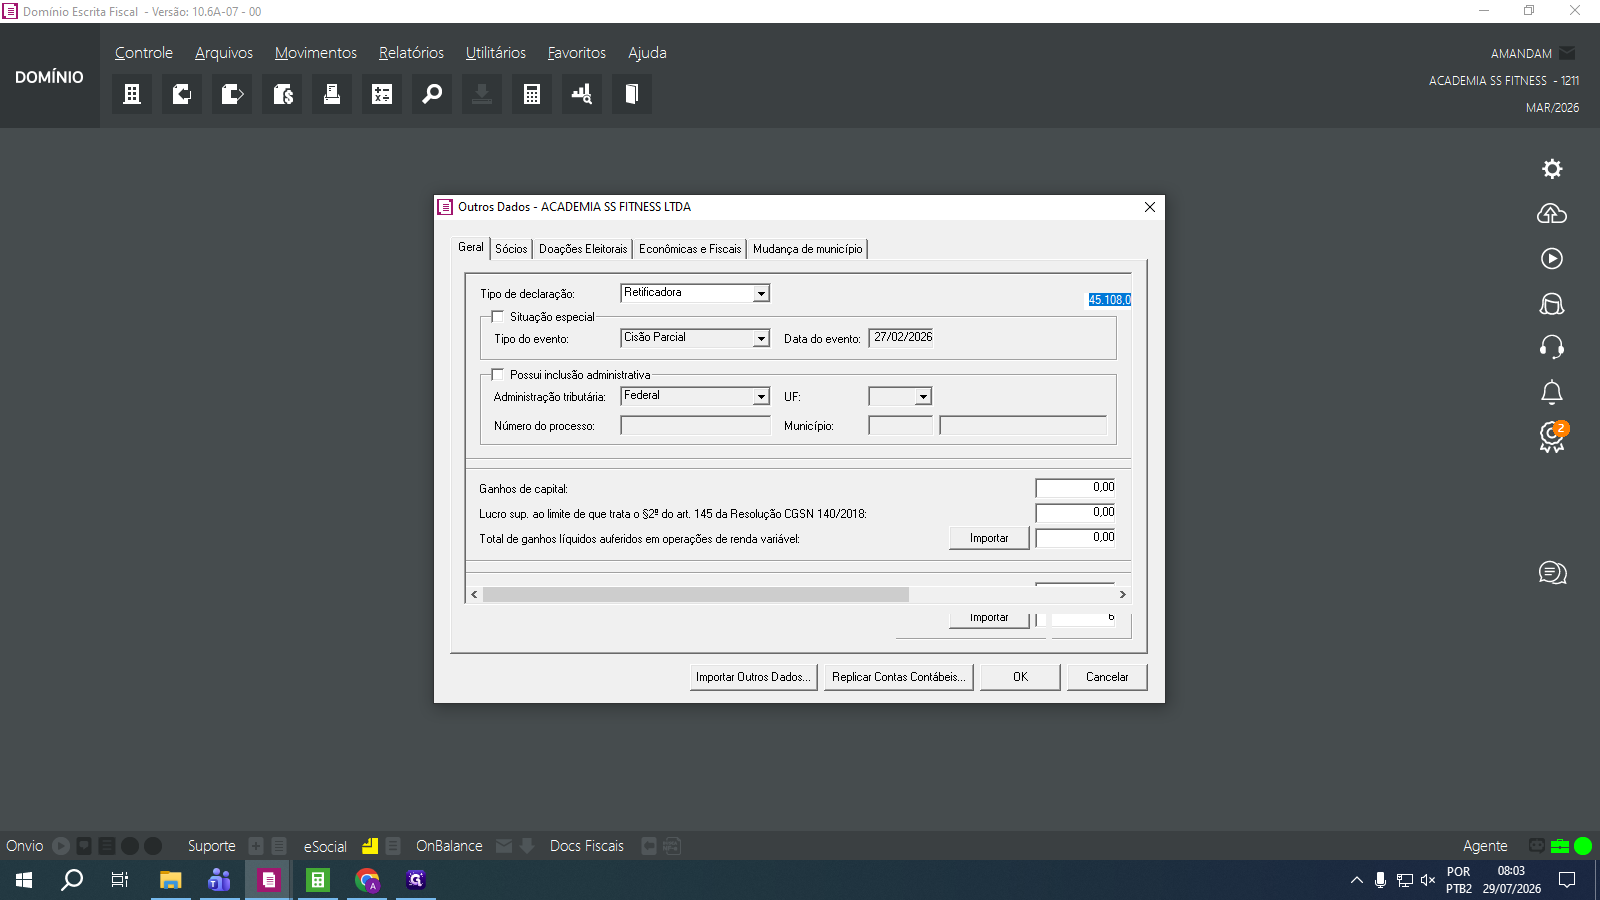Switch to the Doações Eleitorais tab
This screenshot has height=900, width=1600.
[x=583, y=249]
